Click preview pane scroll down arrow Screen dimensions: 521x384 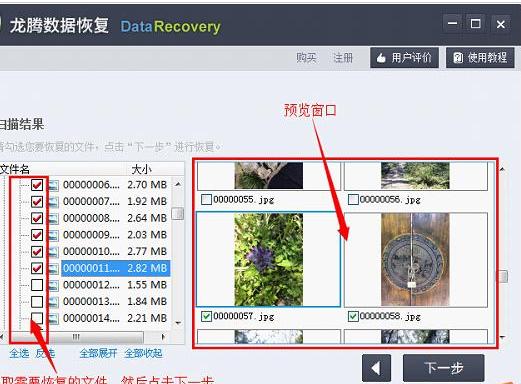(503, 337)
